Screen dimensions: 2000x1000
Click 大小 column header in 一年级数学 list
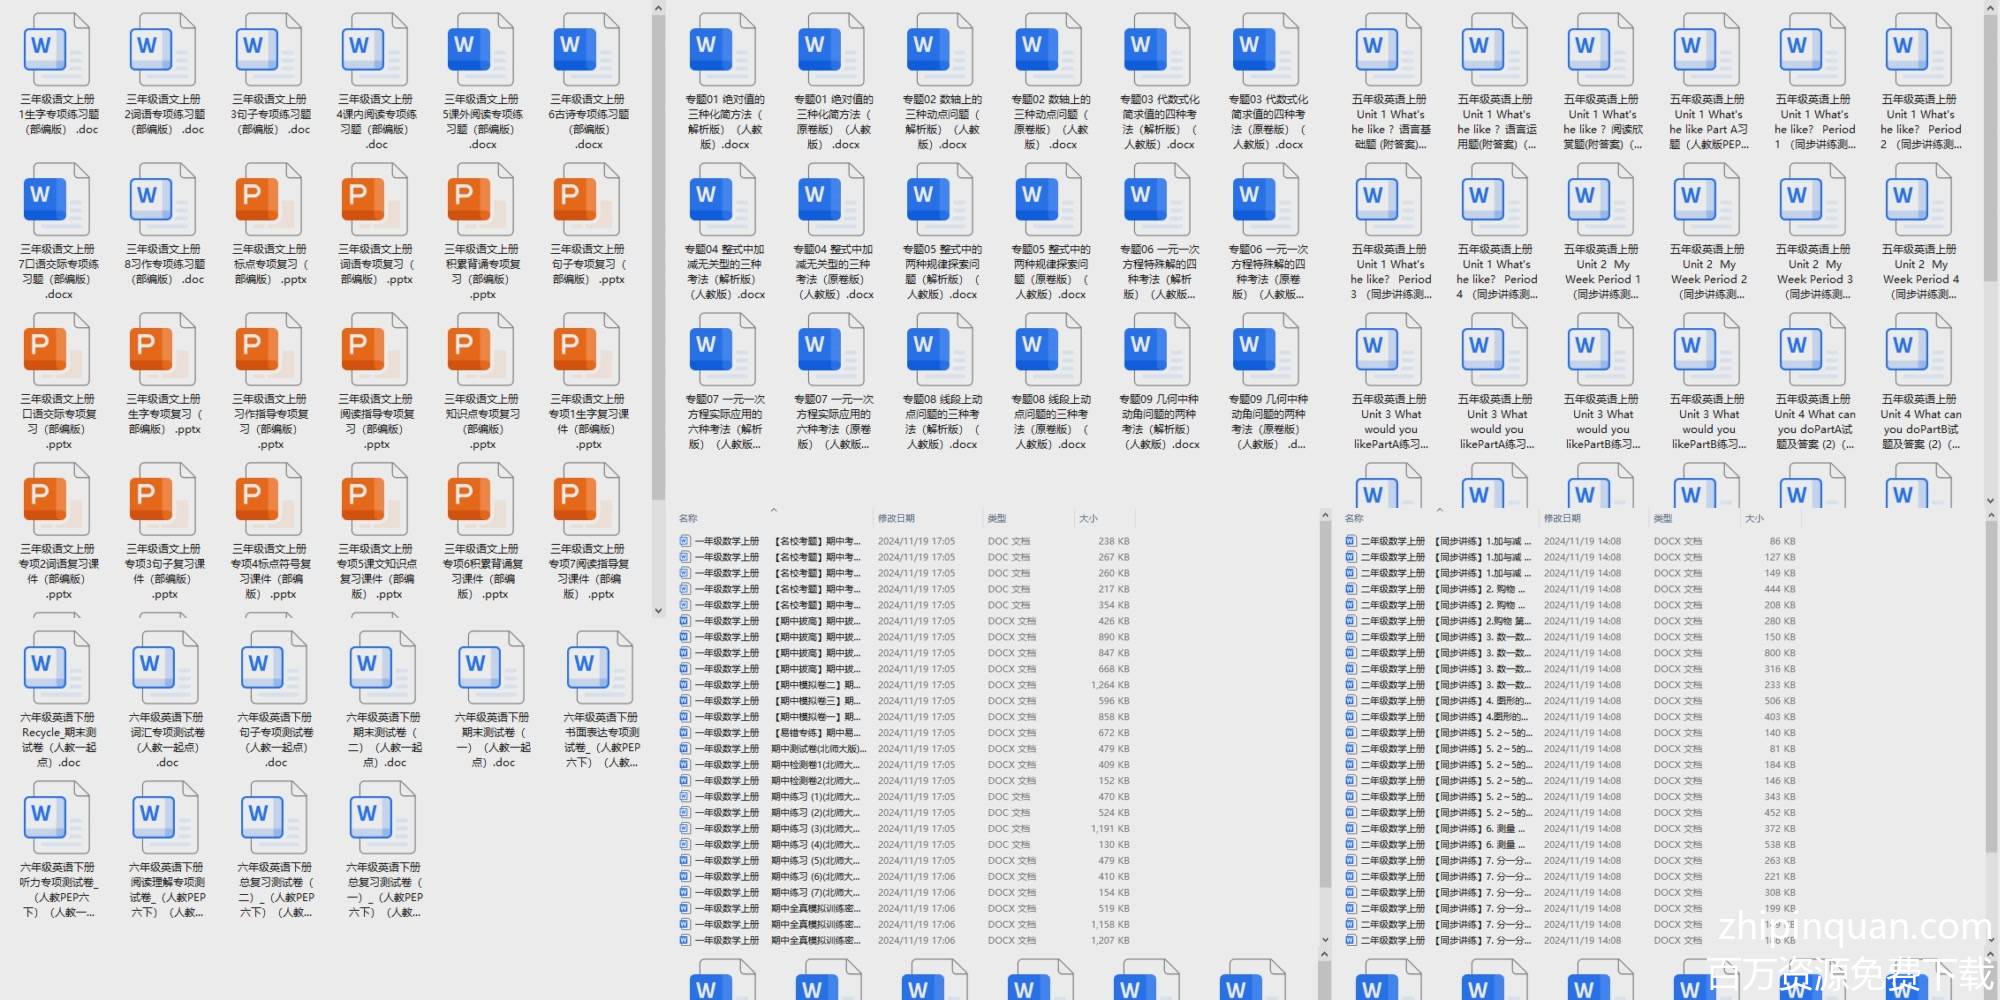tap(1088, 518)
